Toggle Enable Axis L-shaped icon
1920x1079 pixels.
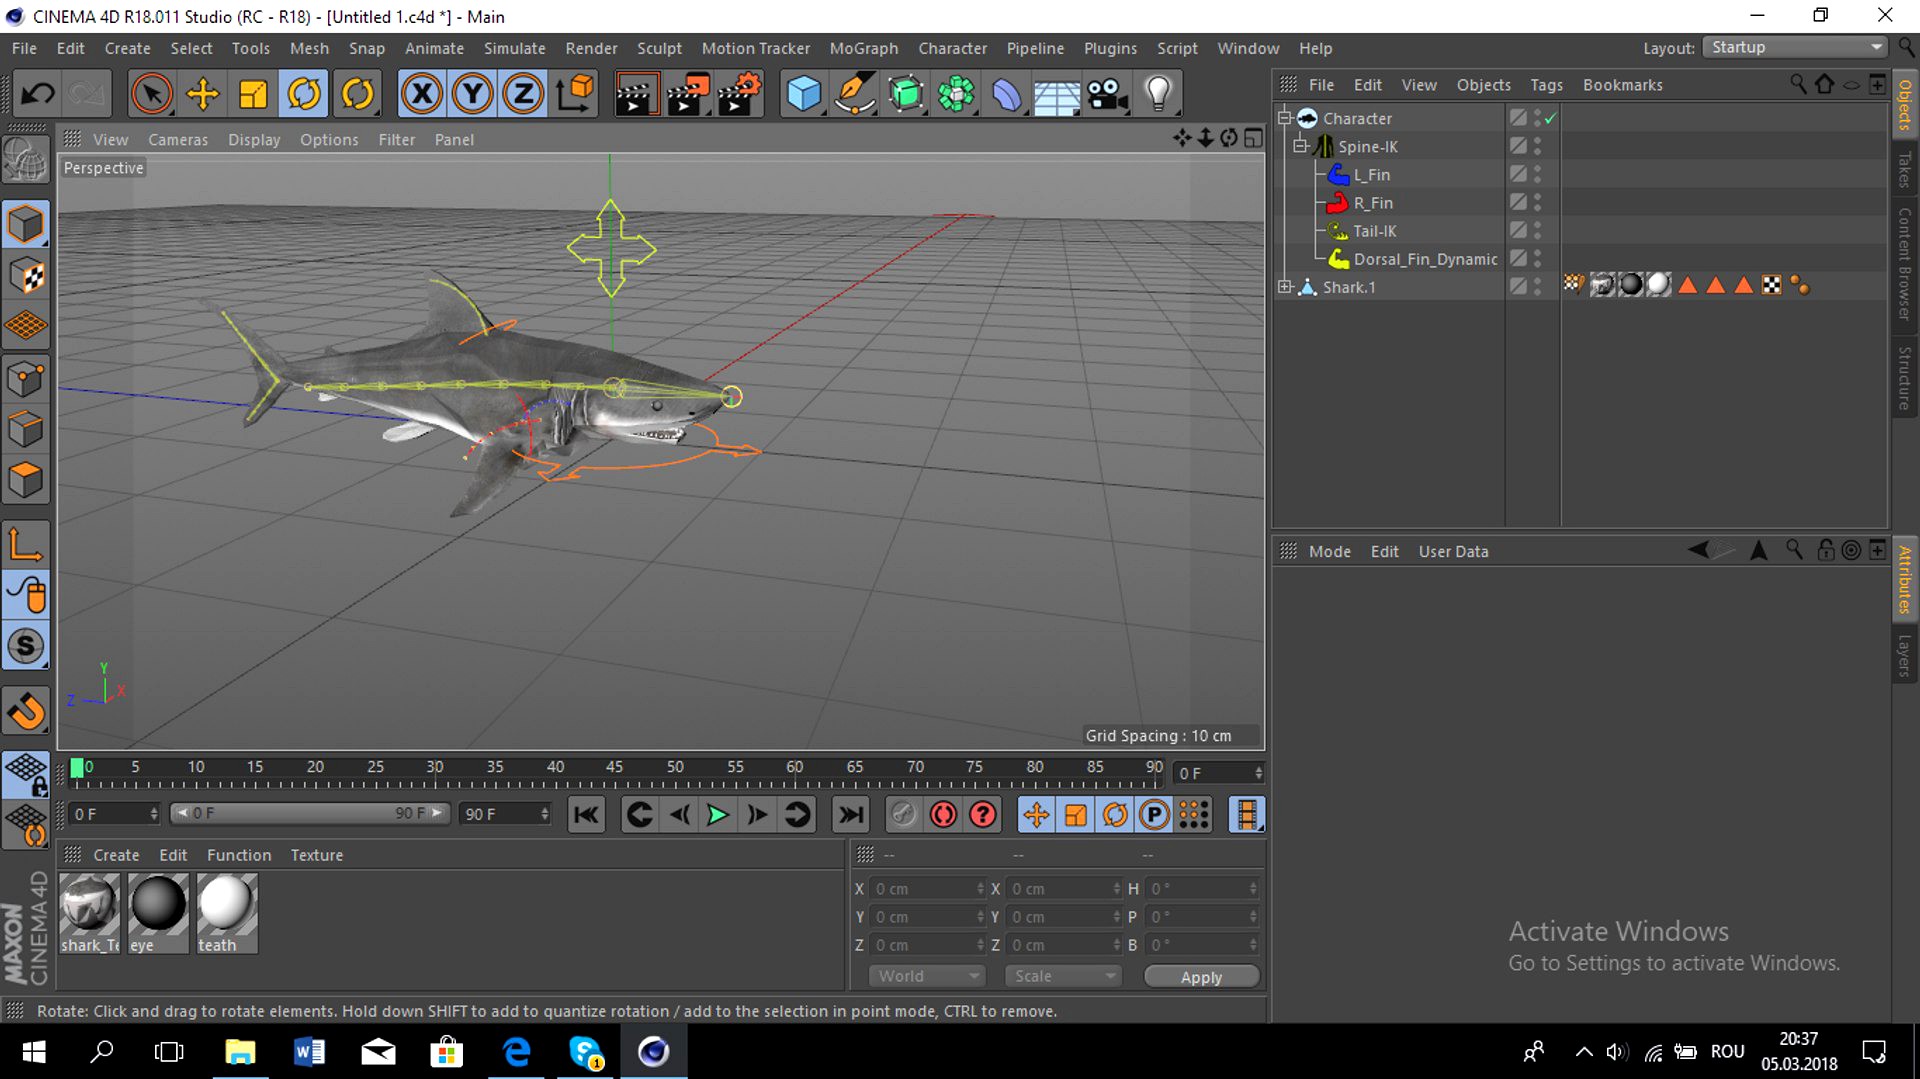(26, 545)
